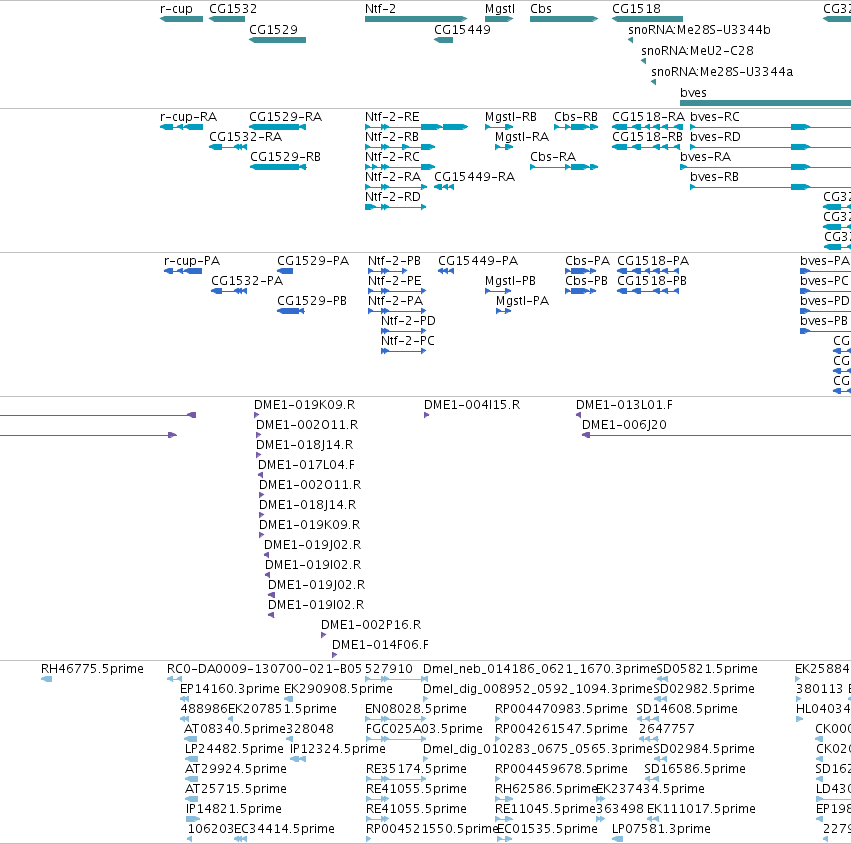Select the CG1518-RA transcript
This screenshot has height=844, width=851.
[x=647, y=127]
